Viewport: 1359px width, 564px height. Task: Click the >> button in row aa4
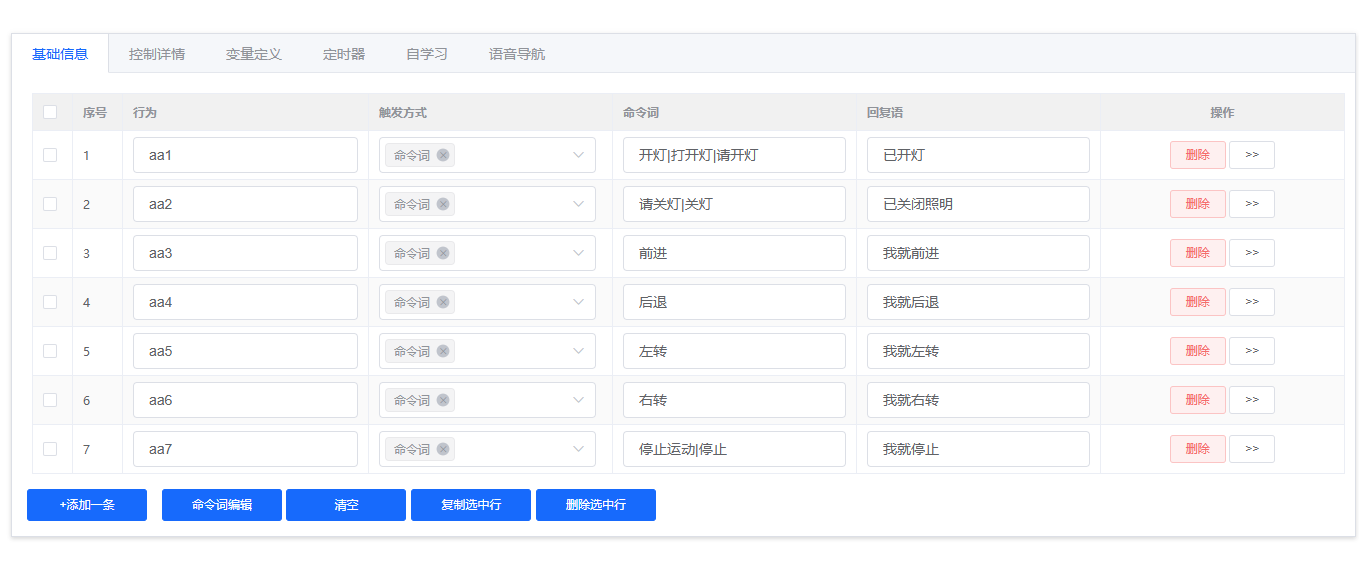(1252, 302)
